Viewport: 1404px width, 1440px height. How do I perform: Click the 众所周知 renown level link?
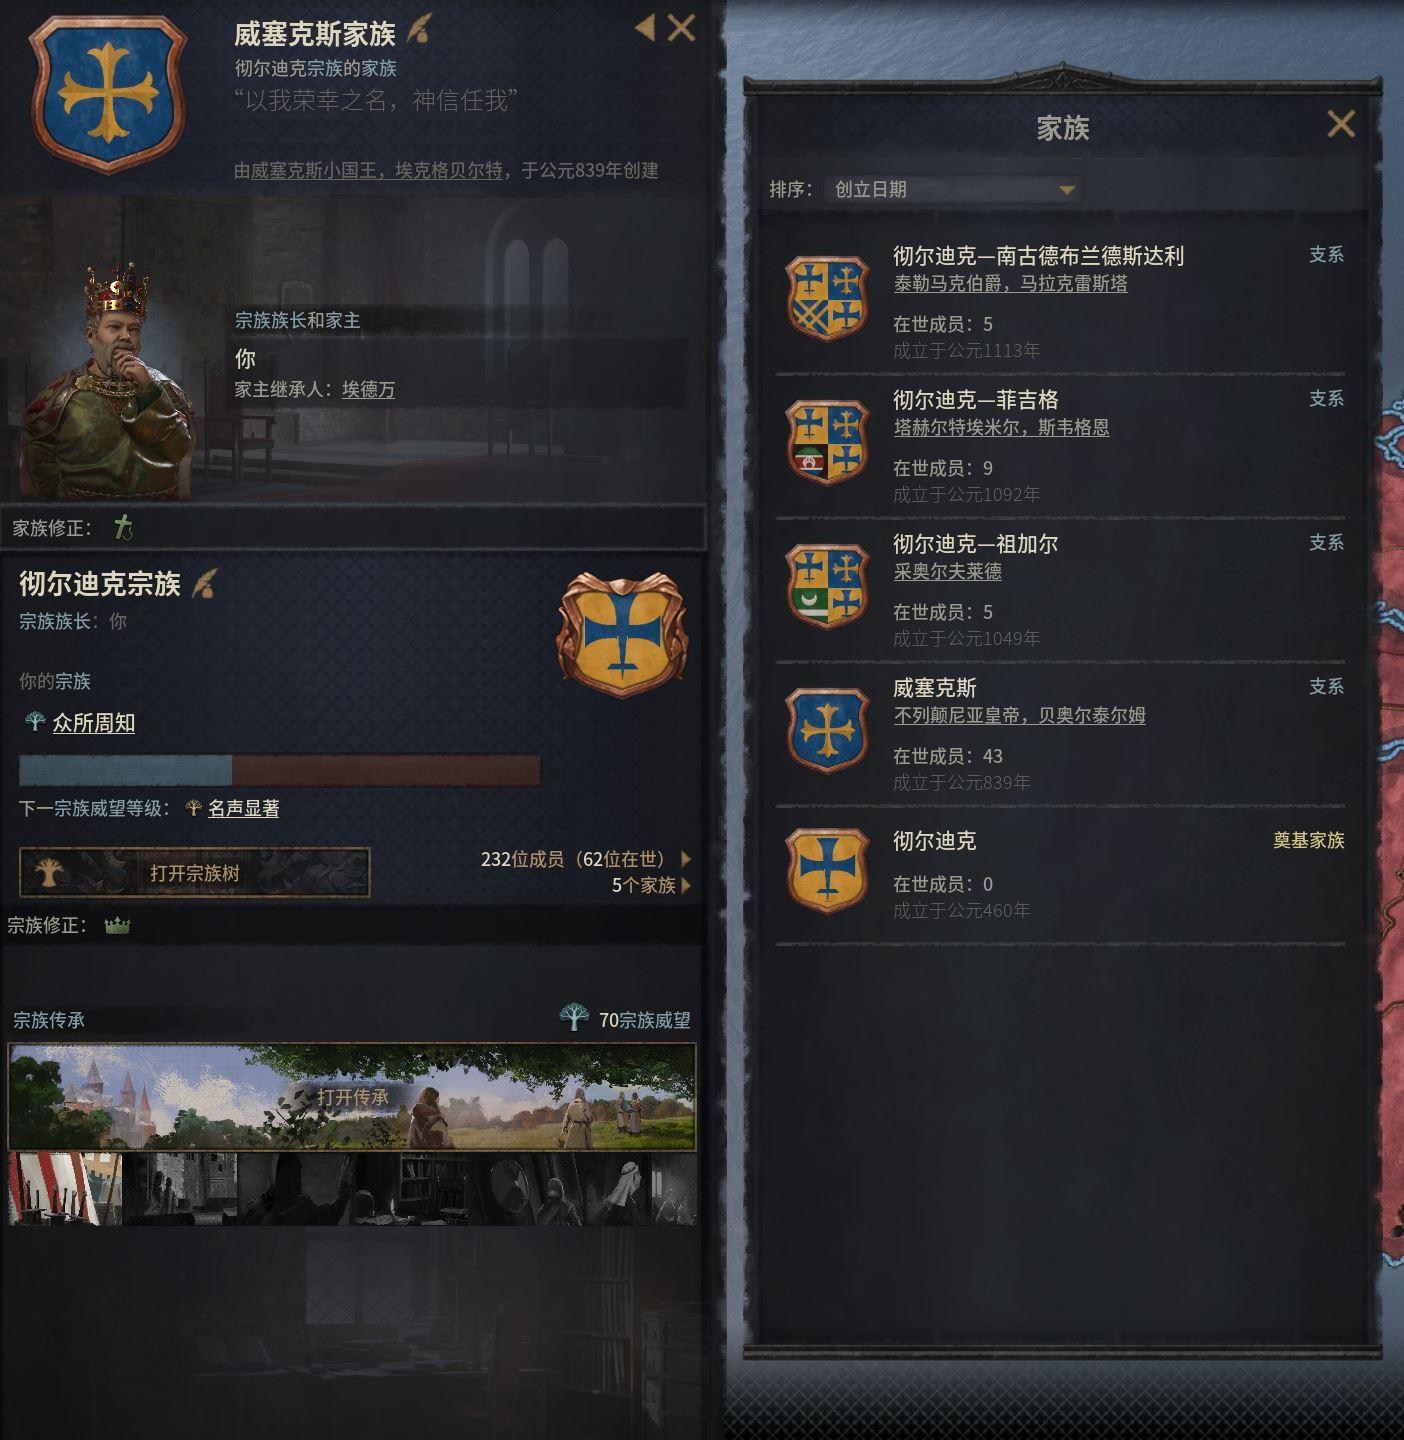[94, 722]
